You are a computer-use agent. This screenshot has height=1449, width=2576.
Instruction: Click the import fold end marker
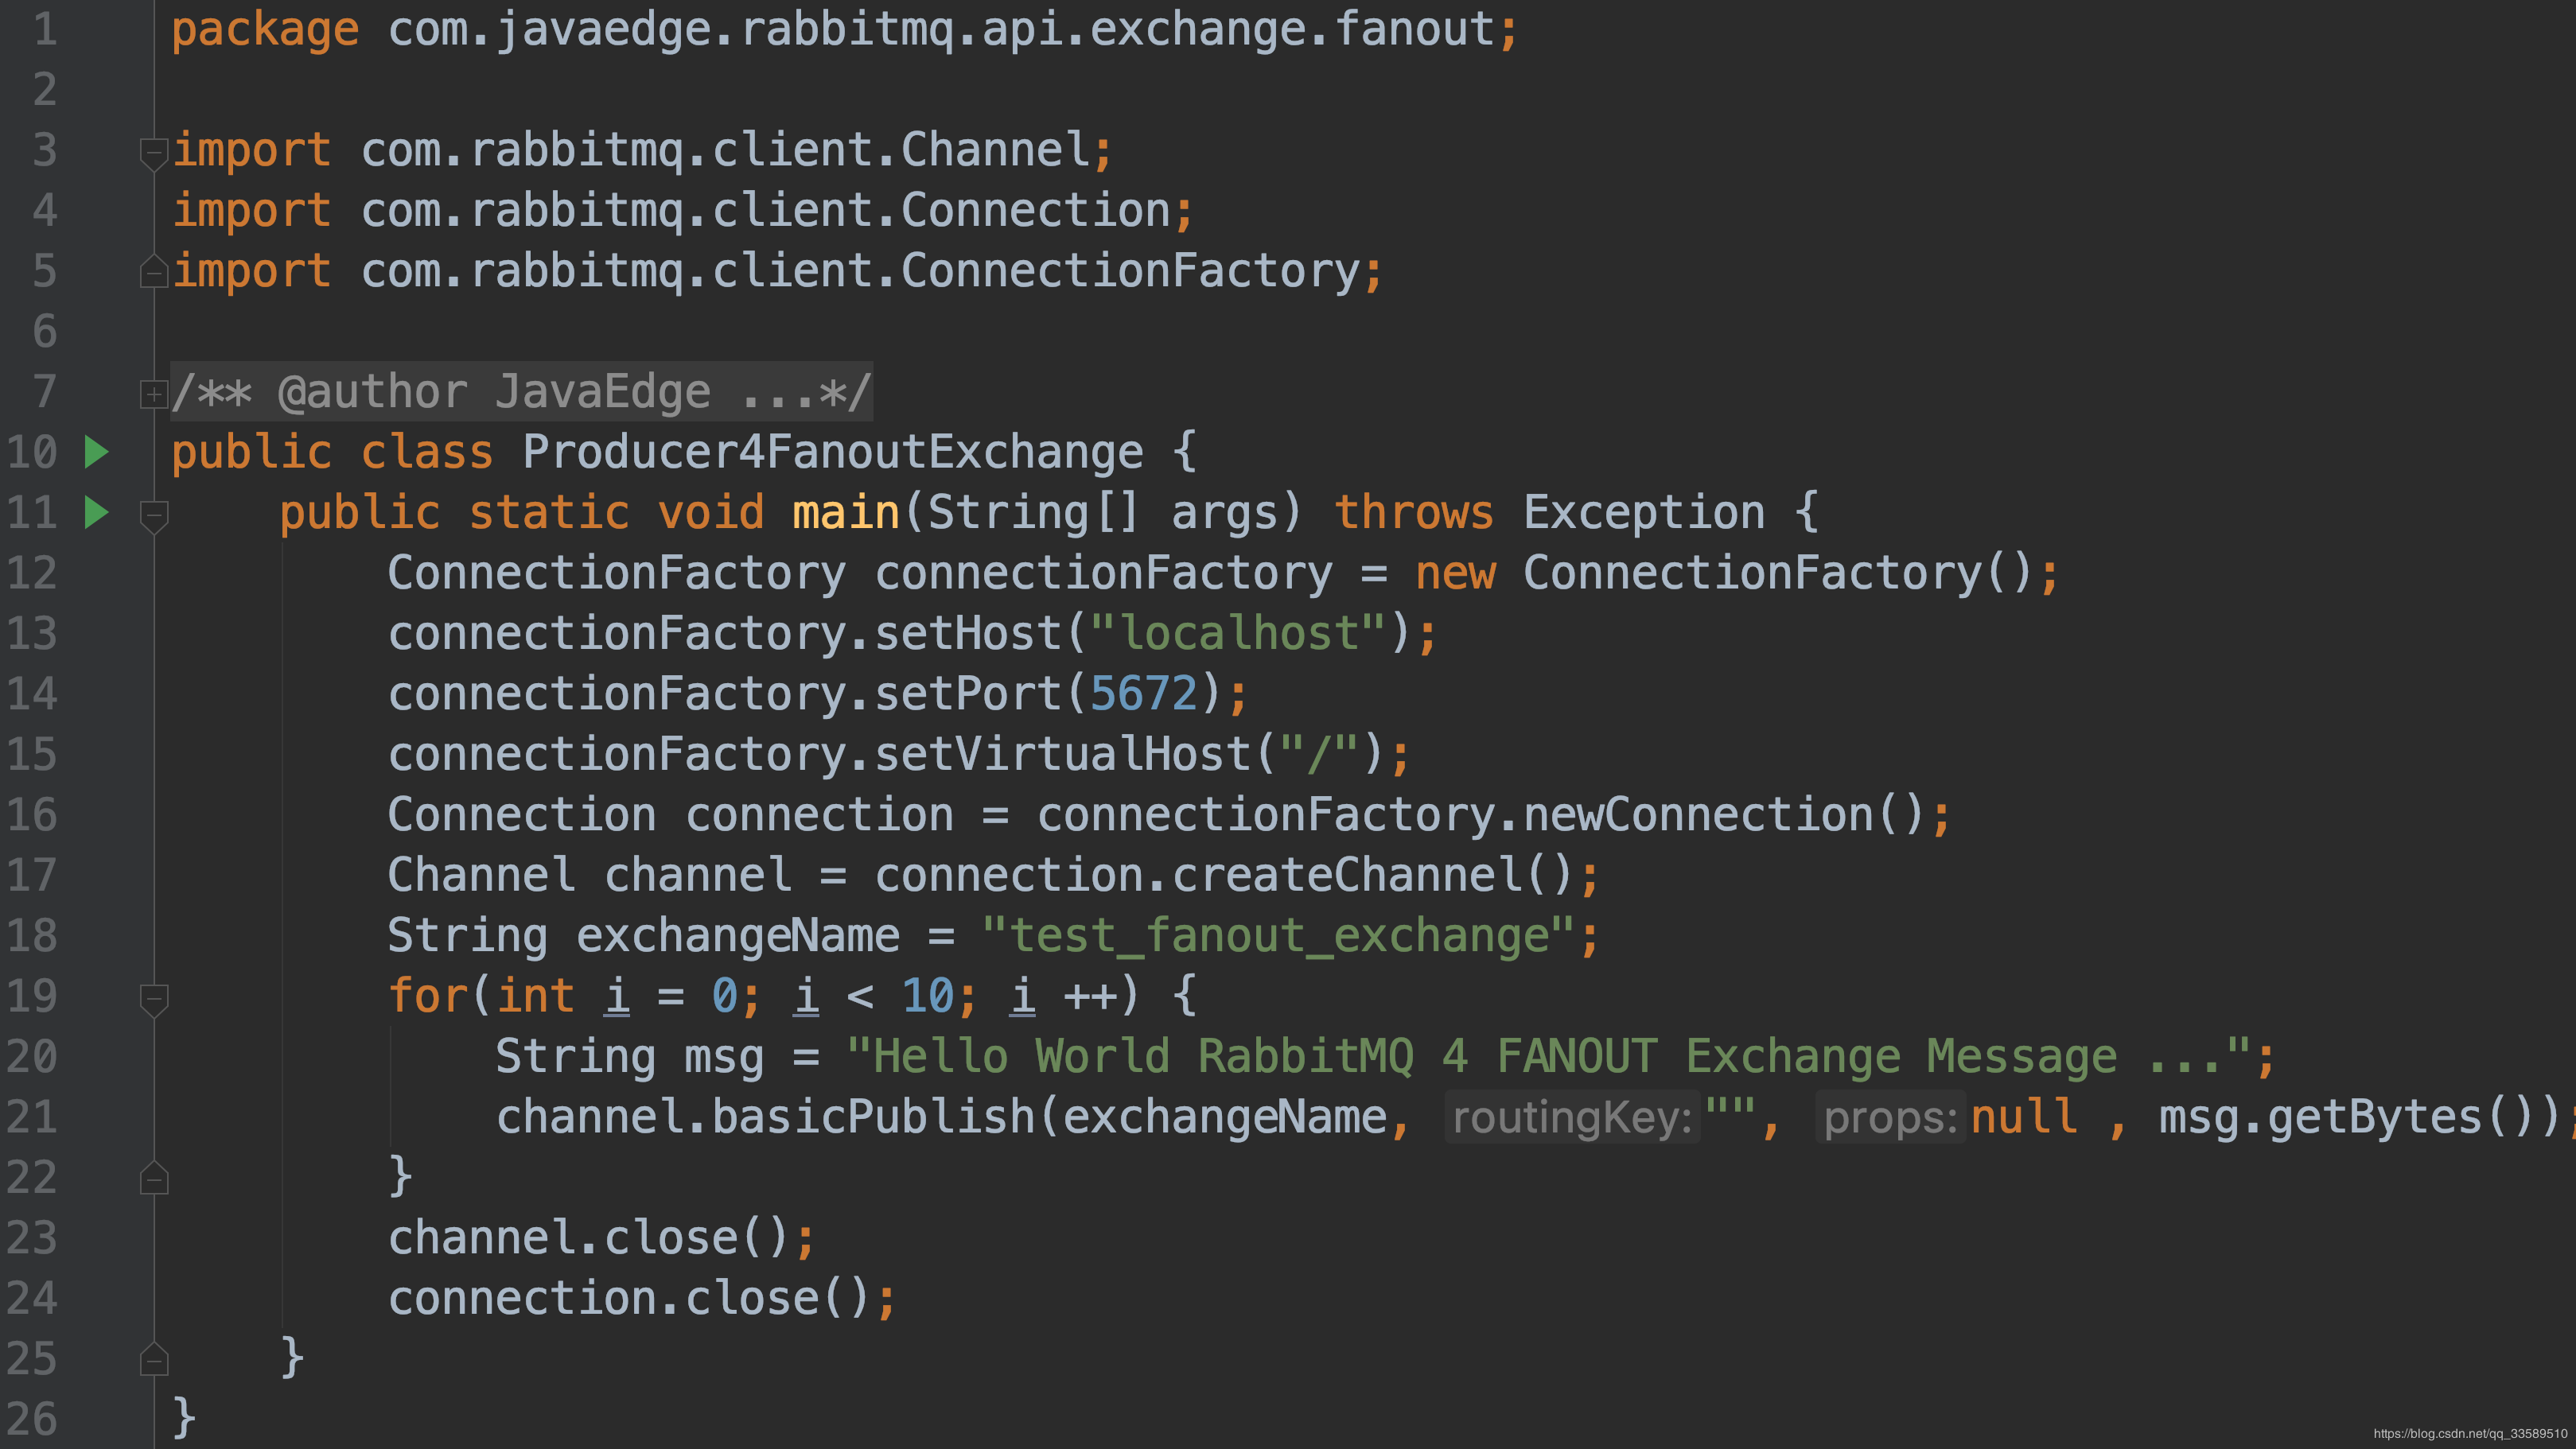153,272
